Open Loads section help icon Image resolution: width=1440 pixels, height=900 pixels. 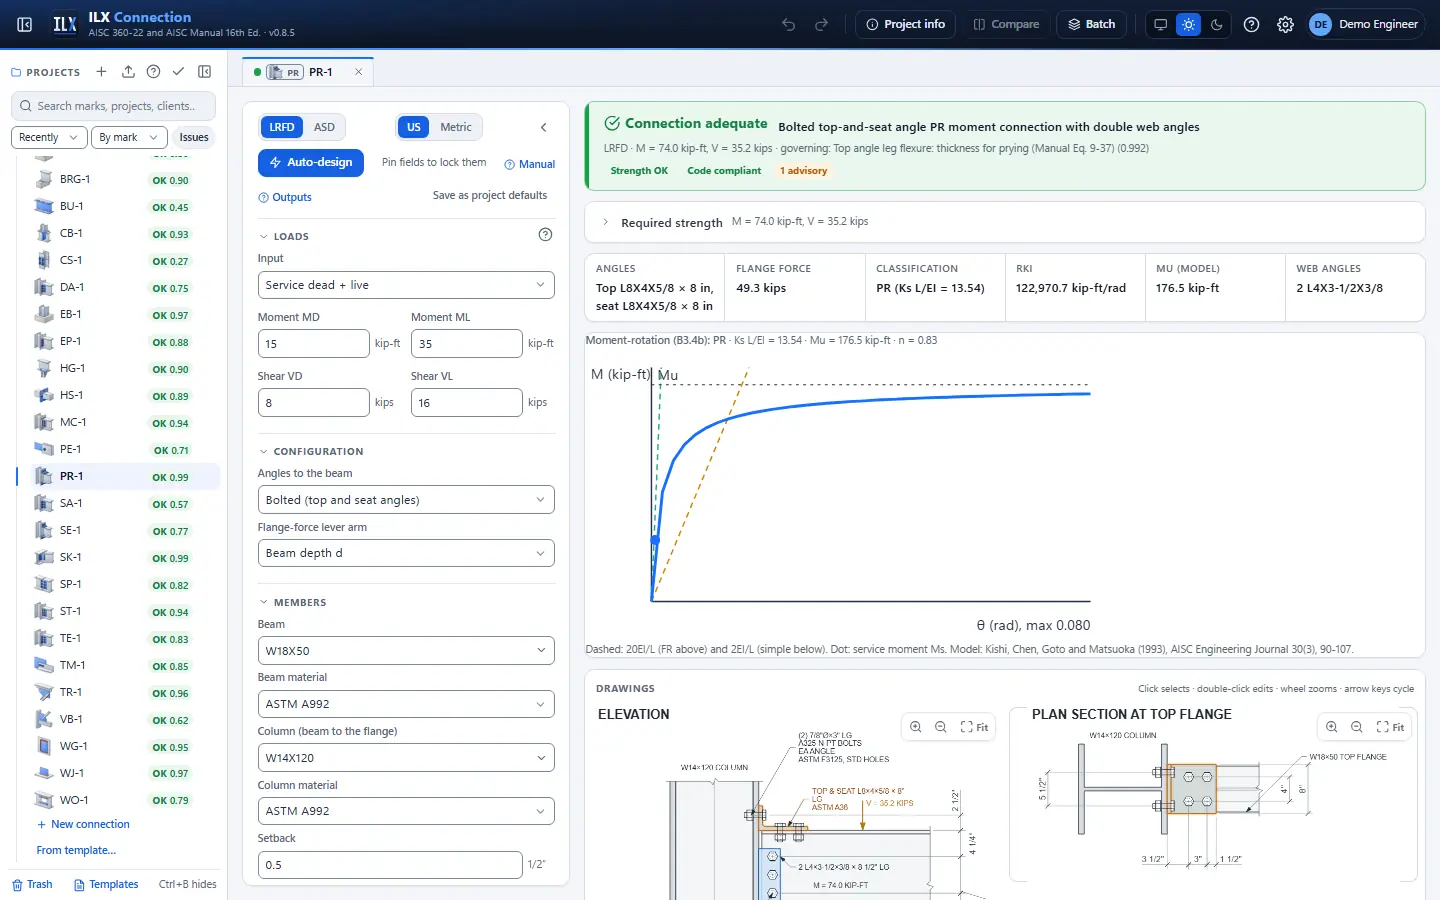tap(545, 235)
